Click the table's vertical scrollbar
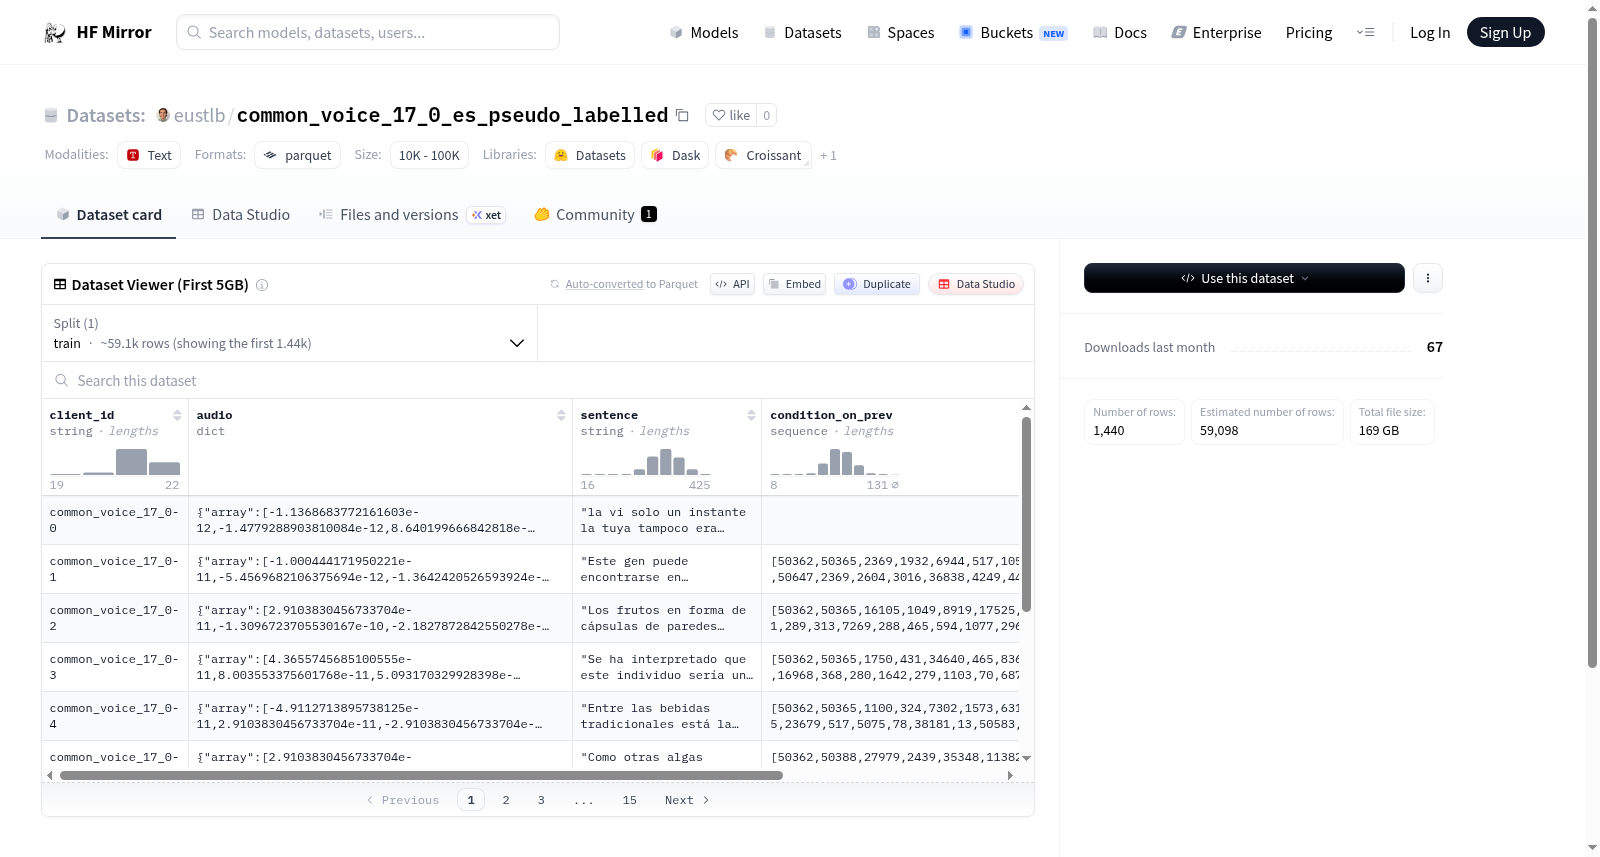Viewport: 1600px width, 857px height. [1026, 514]
